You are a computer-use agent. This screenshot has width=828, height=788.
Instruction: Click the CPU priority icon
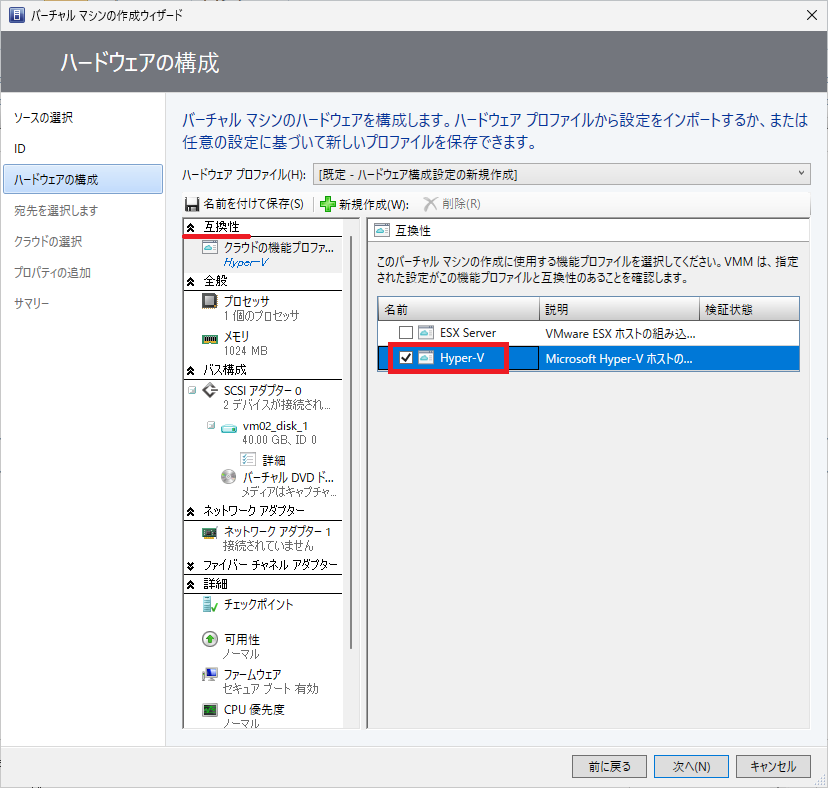pyautogui.click(x=210, y=710)
